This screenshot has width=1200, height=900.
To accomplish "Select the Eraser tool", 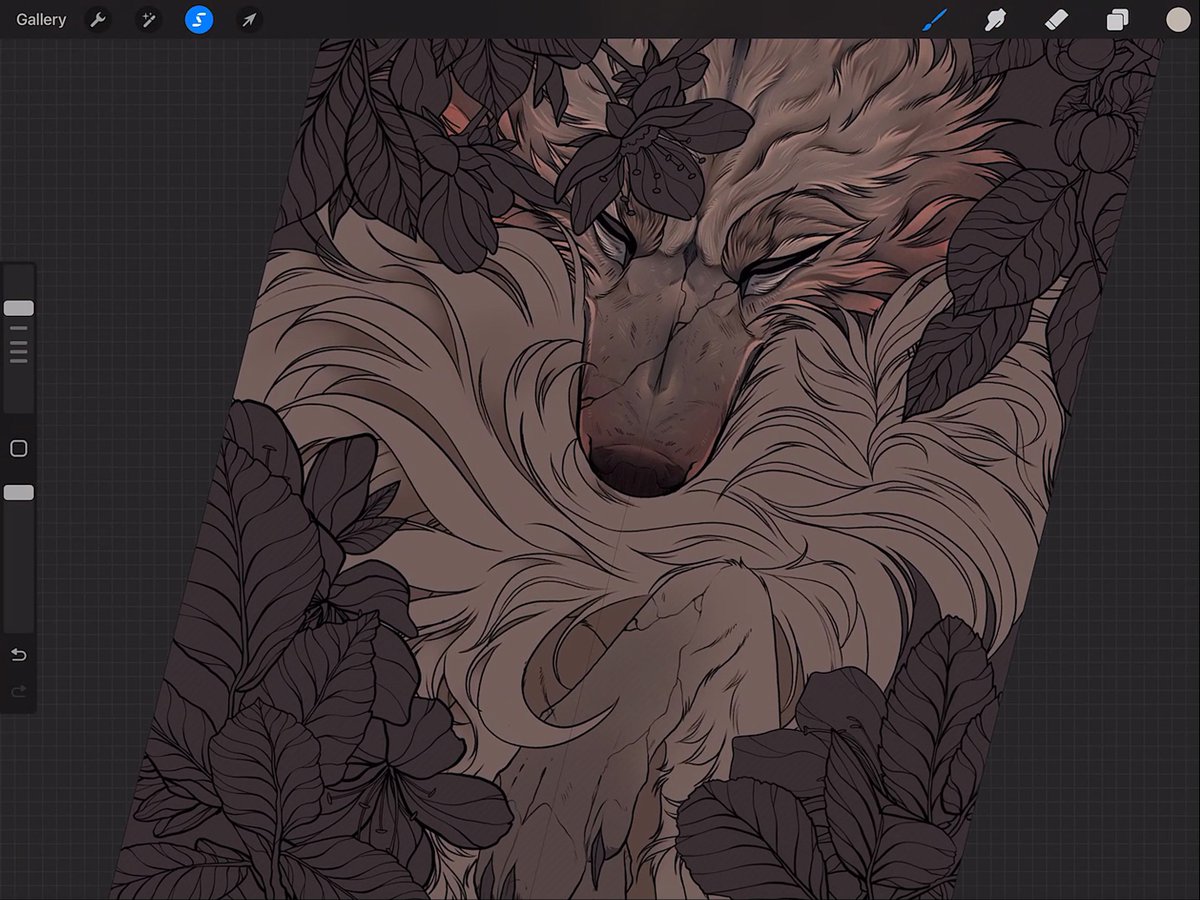I will tap(1056, 19).
